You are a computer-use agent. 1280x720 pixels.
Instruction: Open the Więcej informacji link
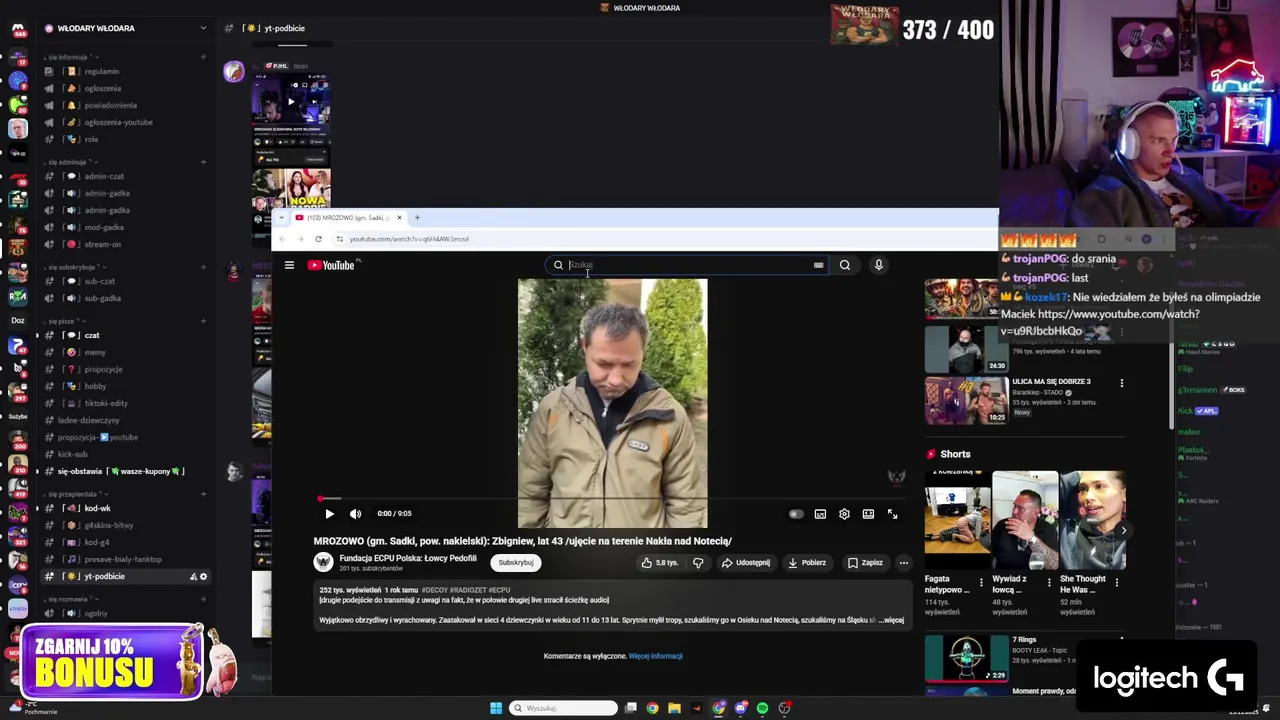655,656
